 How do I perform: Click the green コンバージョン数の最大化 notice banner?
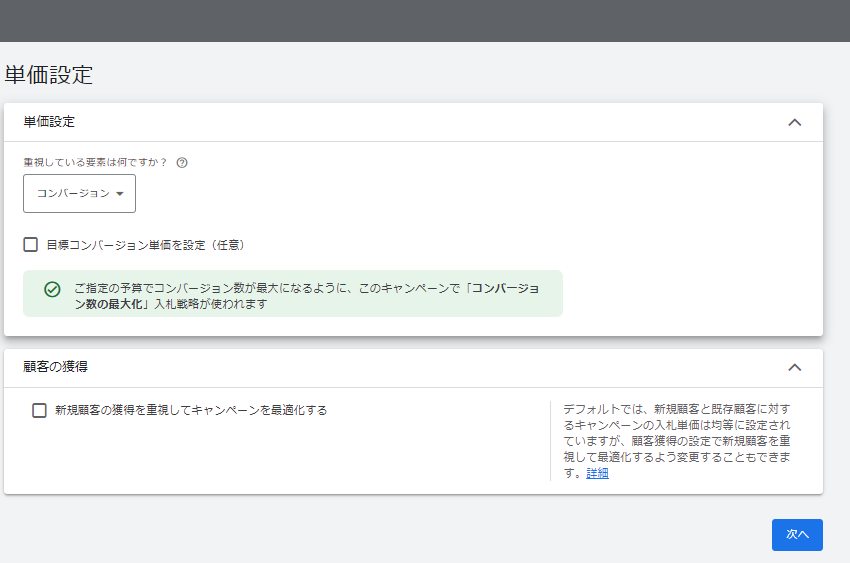point(293,294)
